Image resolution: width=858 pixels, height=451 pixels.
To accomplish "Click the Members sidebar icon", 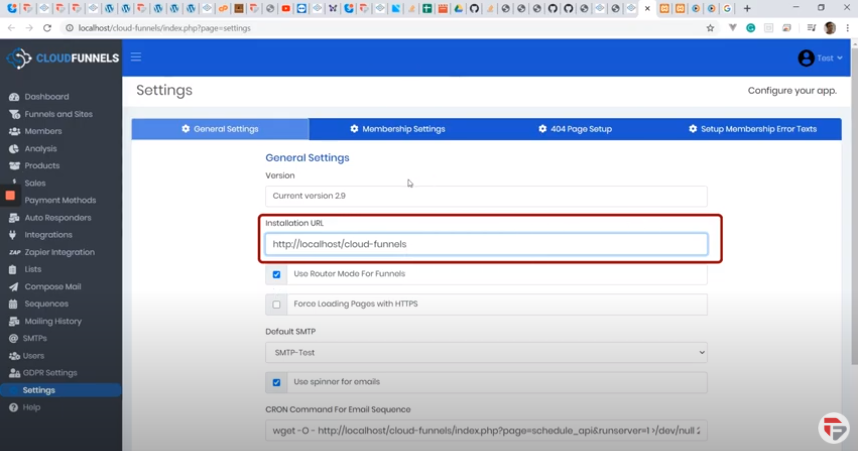I will (14, 132).
